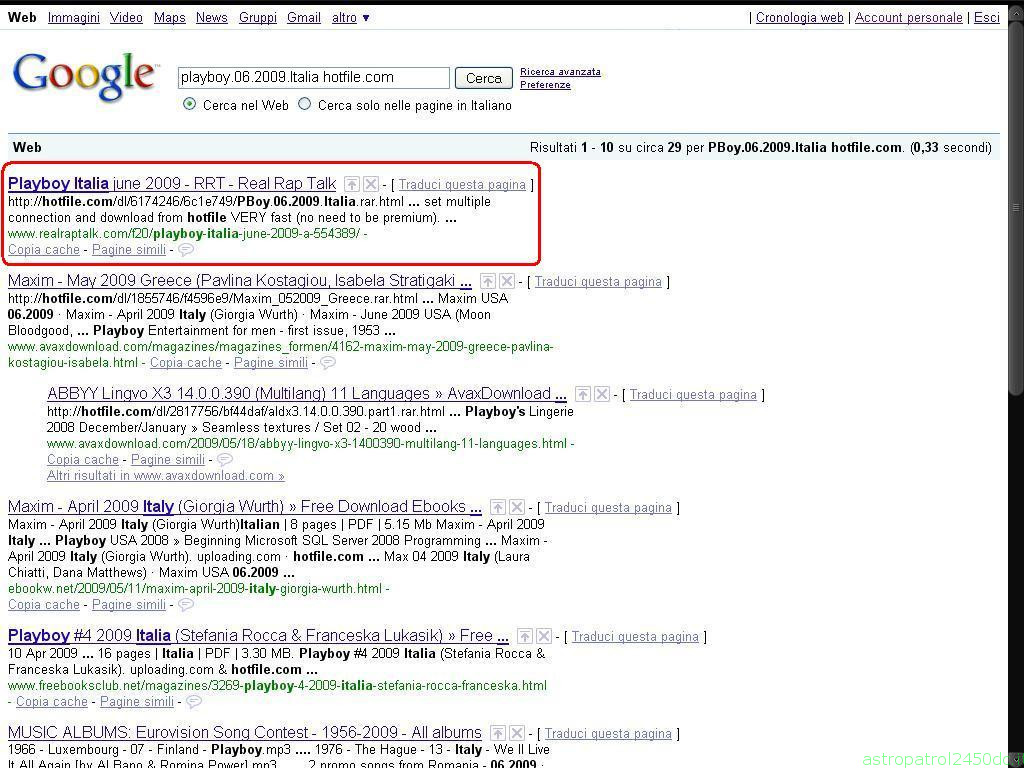Viewport: 1024px width, 768px height.
Task: Open comment bubble for the realraptalk.com result
Action: (x=186, y=249)
